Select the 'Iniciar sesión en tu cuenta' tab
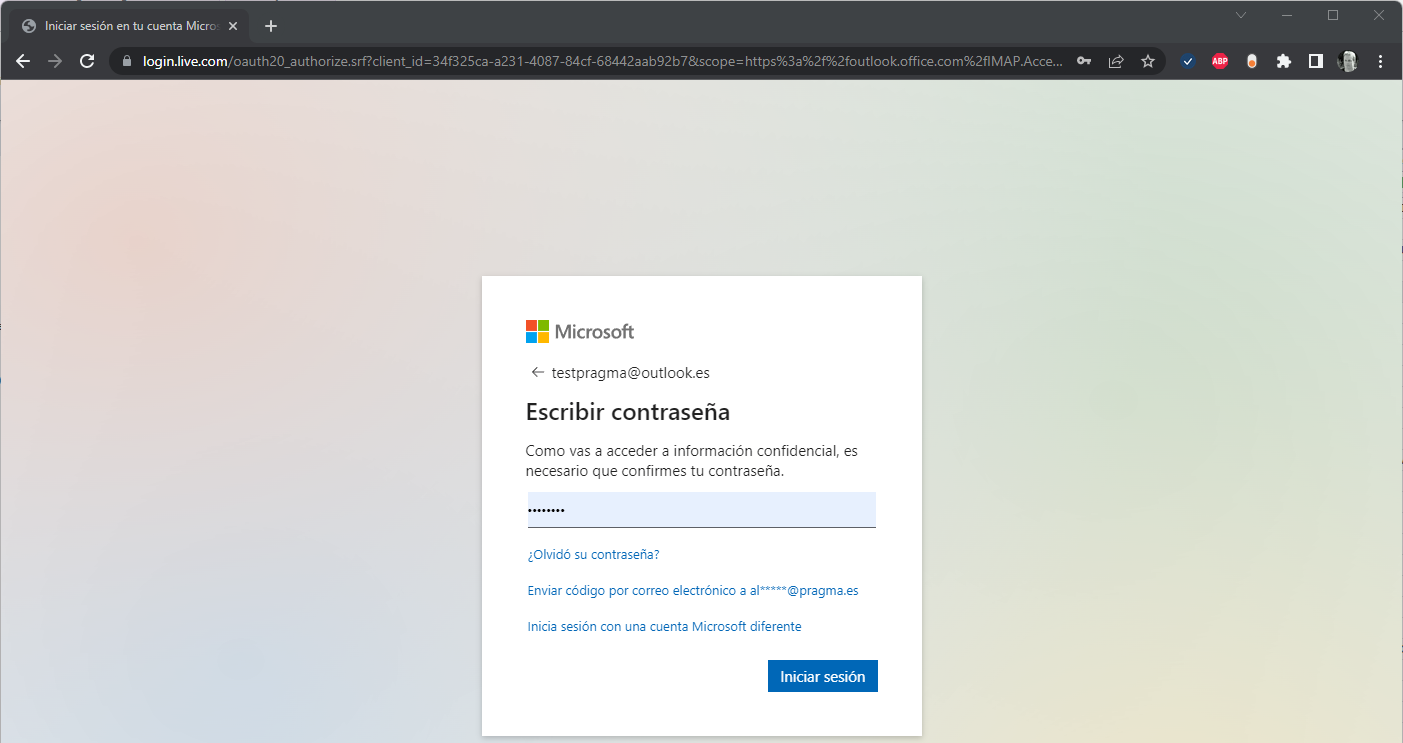 coord(128,26)
